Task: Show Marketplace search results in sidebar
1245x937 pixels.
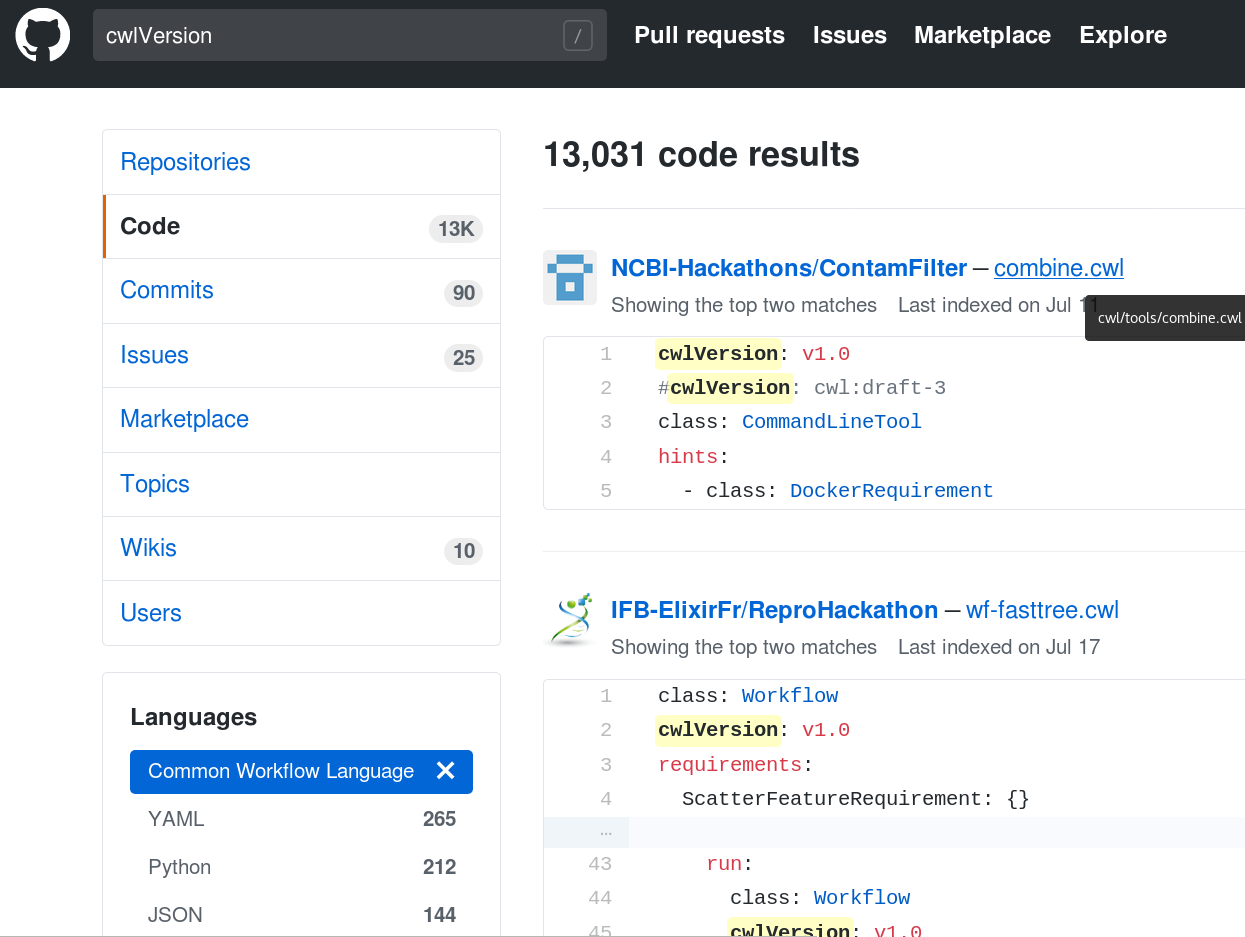Action: click(x=301, y=419)
